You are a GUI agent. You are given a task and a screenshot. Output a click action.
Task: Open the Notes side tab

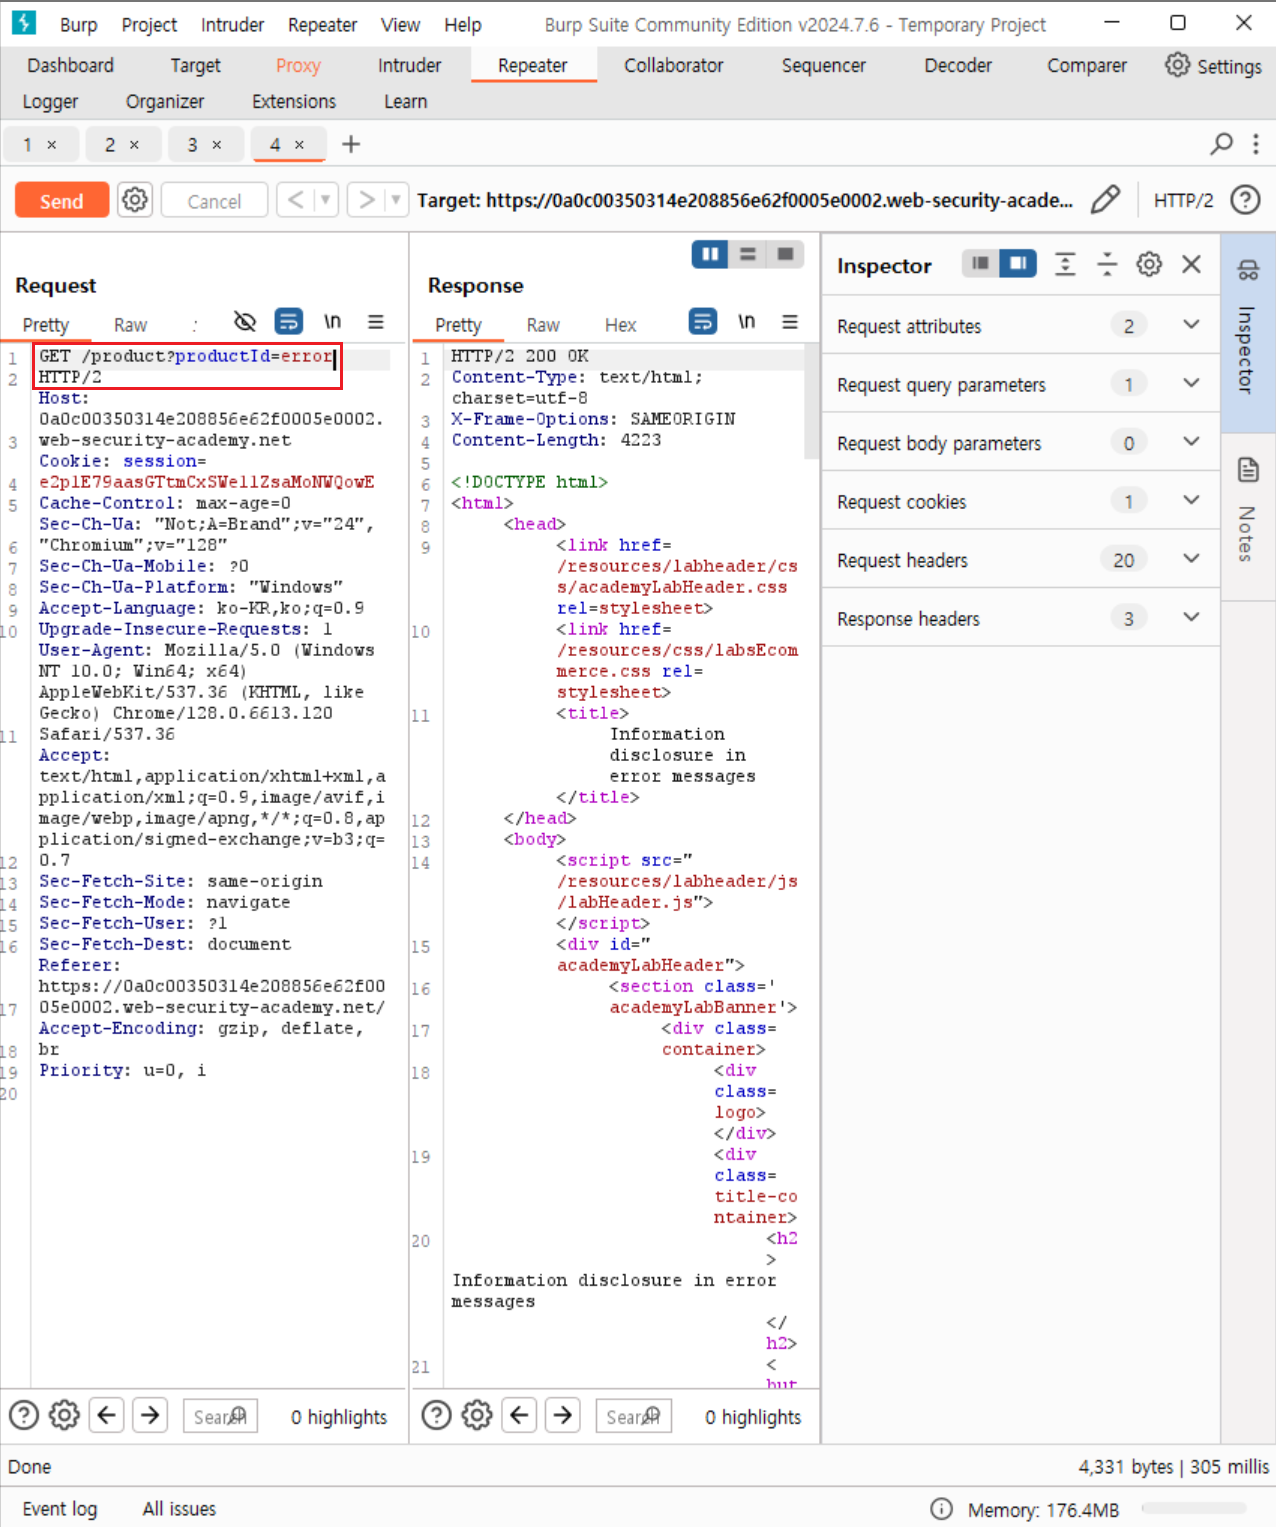click(1248, 516)
